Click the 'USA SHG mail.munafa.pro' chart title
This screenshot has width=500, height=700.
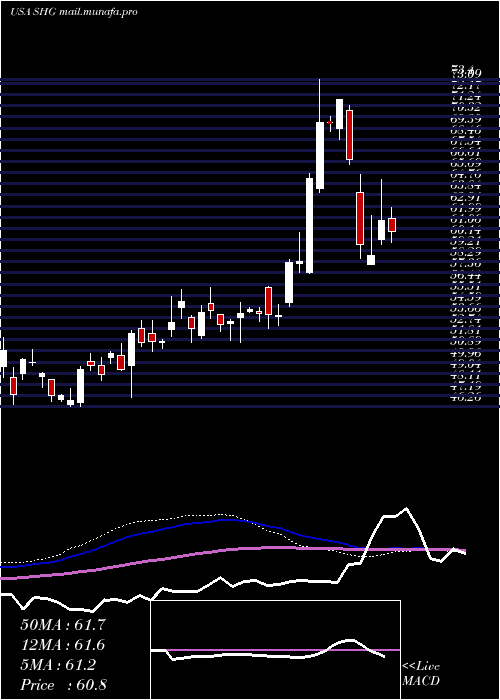[74, 12]
